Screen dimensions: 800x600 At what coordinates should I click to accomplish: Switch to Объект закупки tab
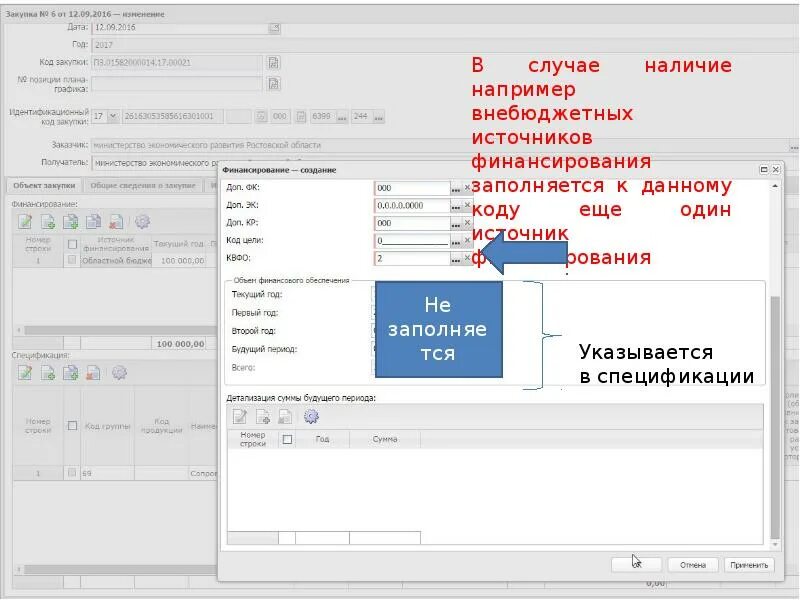[x=47, y=184]
